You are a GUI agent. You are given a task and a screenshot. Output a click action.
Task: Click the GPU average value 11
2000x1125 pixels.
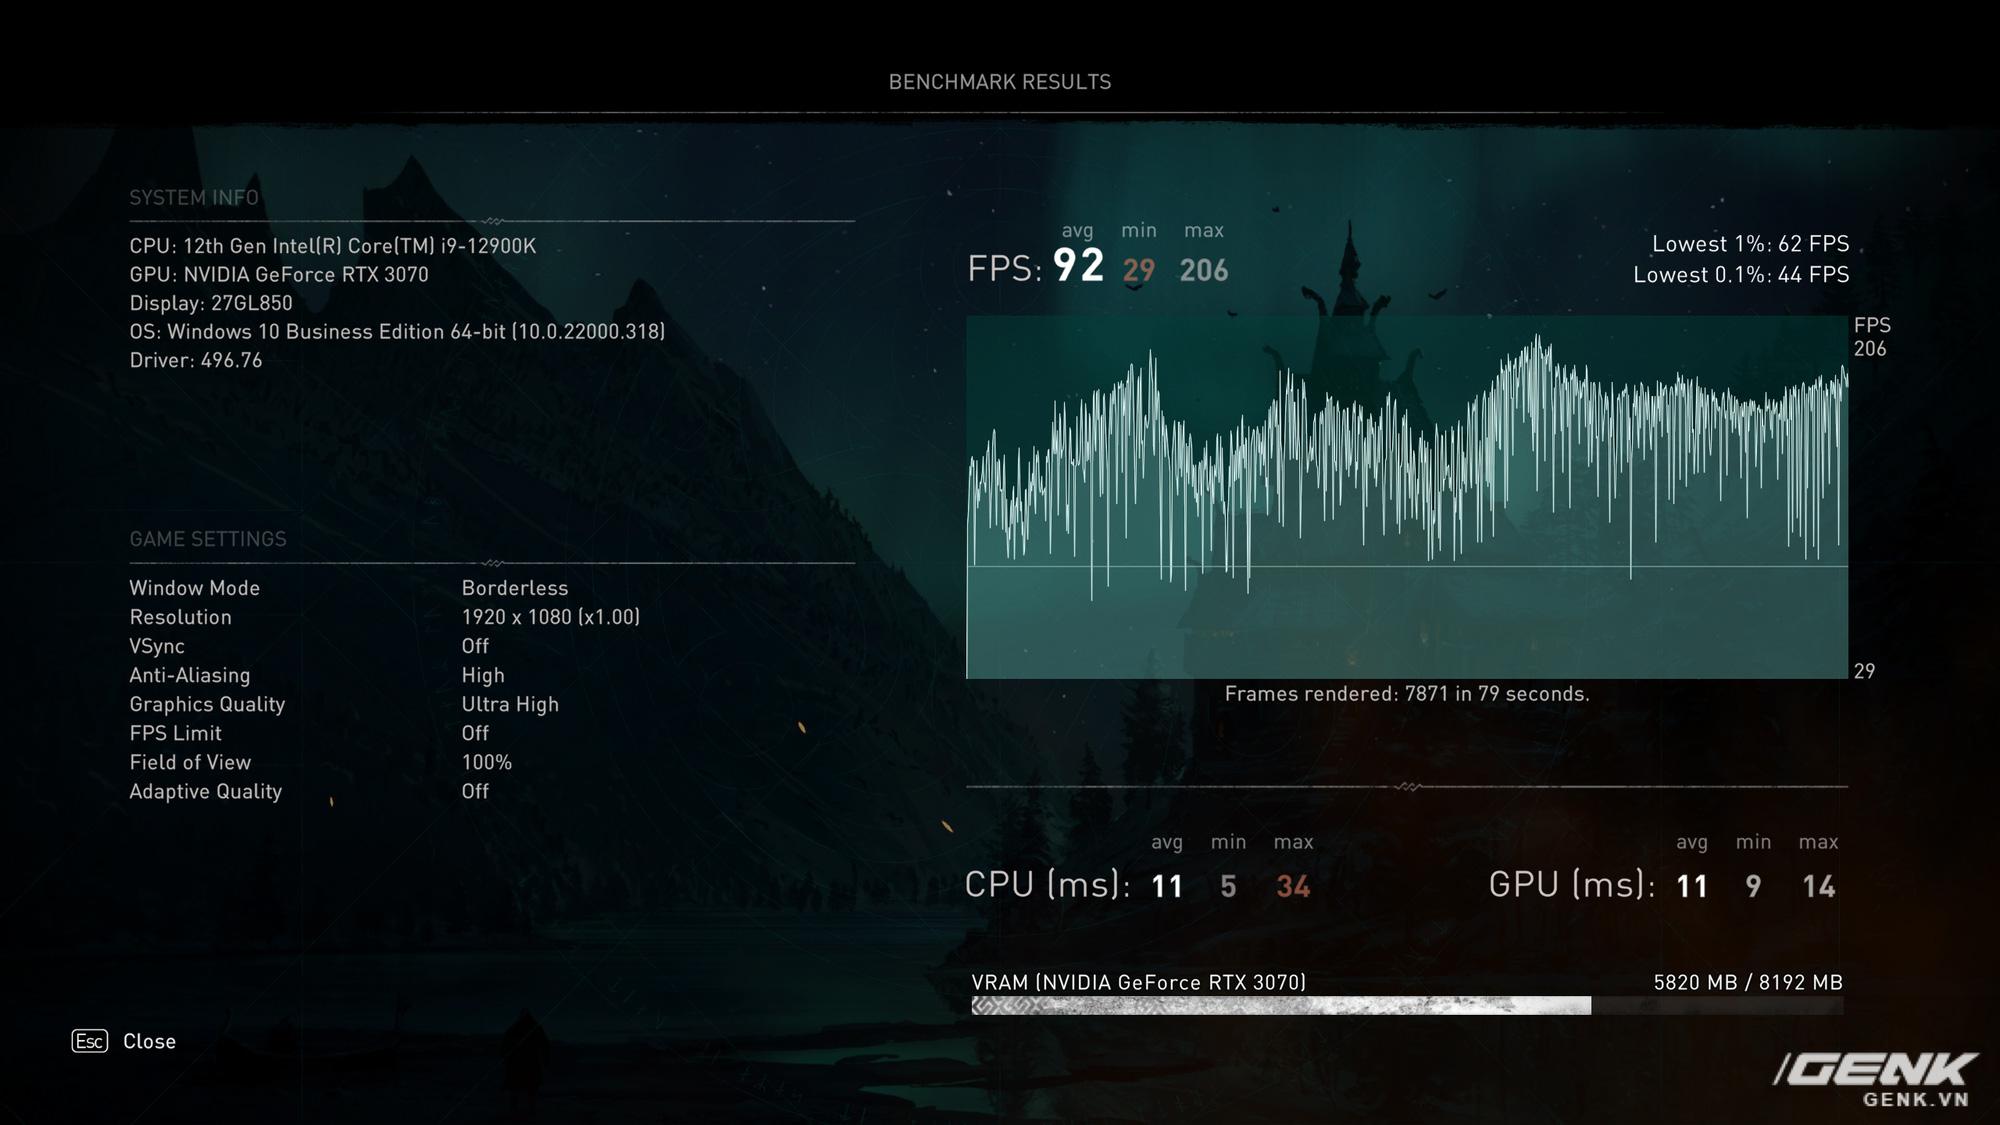tap(1692, 886)
